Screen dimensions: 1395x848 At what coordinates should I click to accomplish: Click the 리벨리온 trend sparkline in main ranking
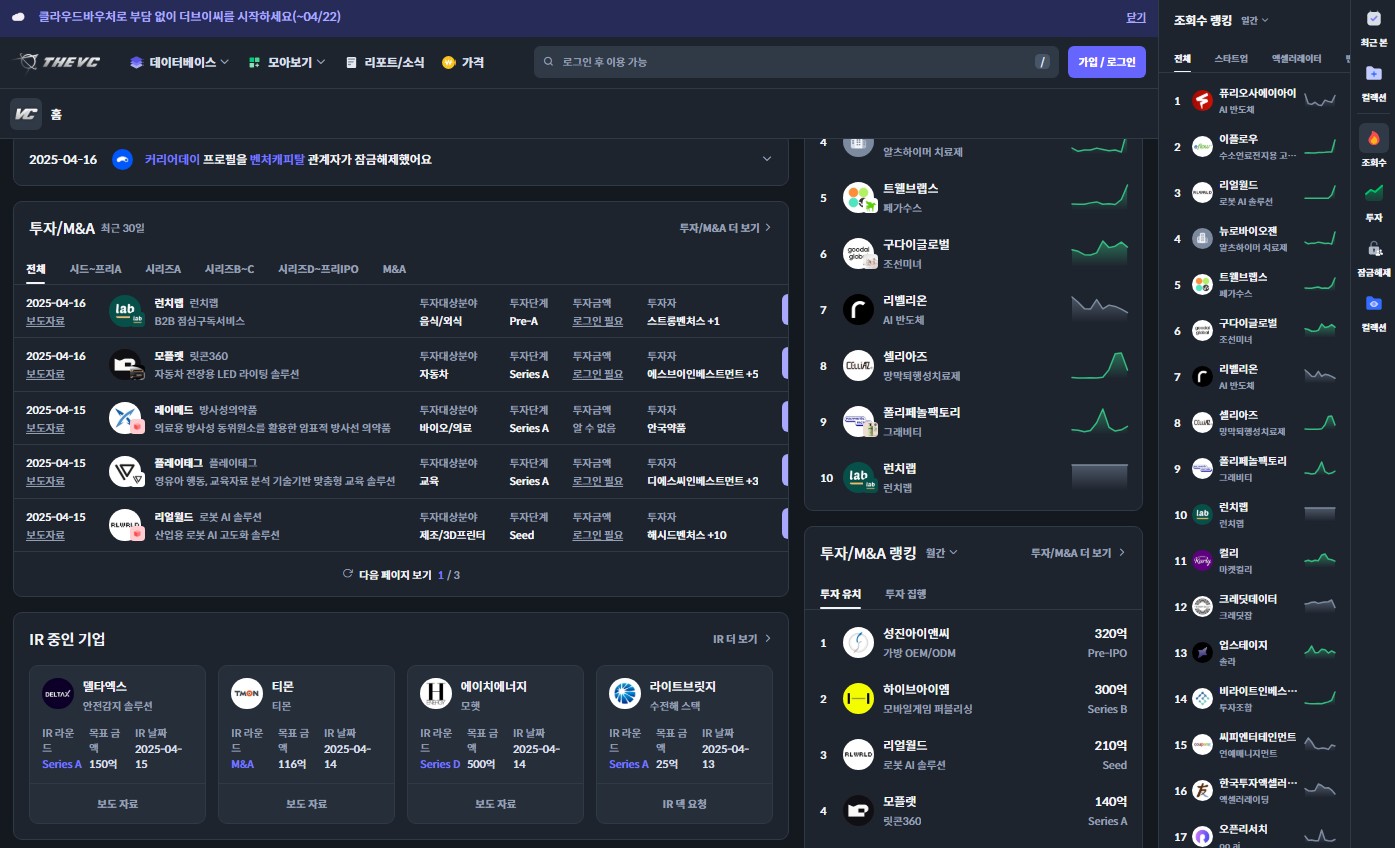[x=1100, y=308]
